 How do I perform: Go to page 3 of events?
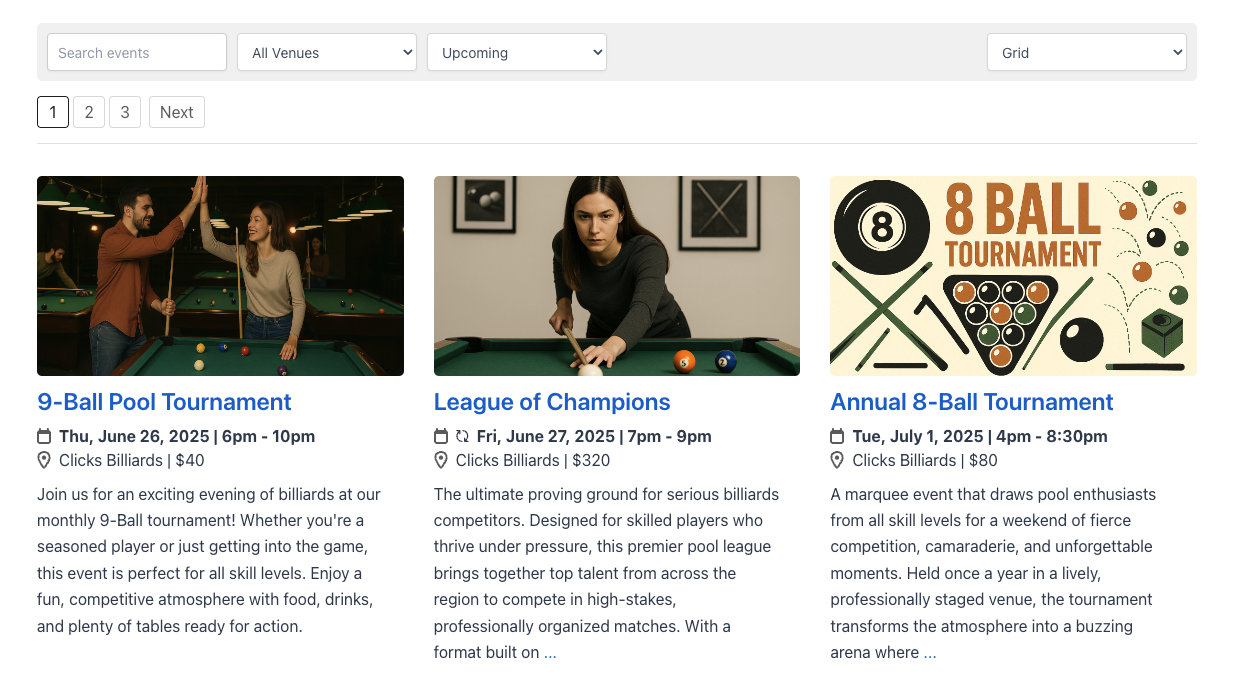tap(125, 112)
